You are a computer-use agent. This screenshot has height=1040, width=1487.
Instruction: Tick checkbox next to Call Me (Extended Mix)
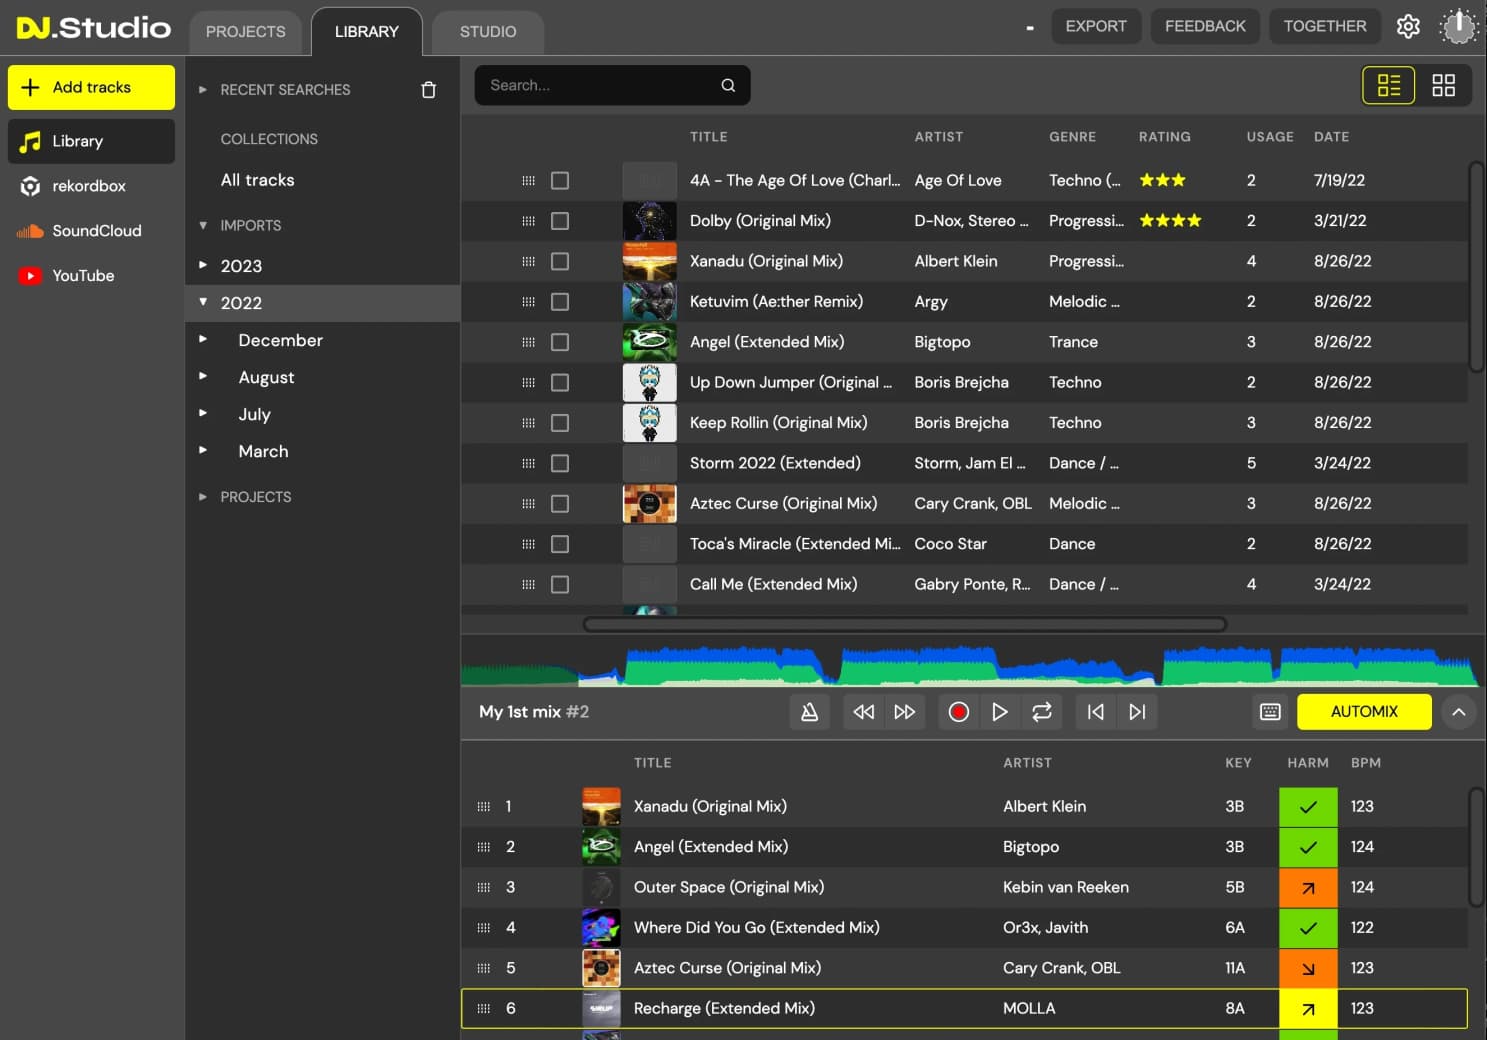click(x=560, y=585)
